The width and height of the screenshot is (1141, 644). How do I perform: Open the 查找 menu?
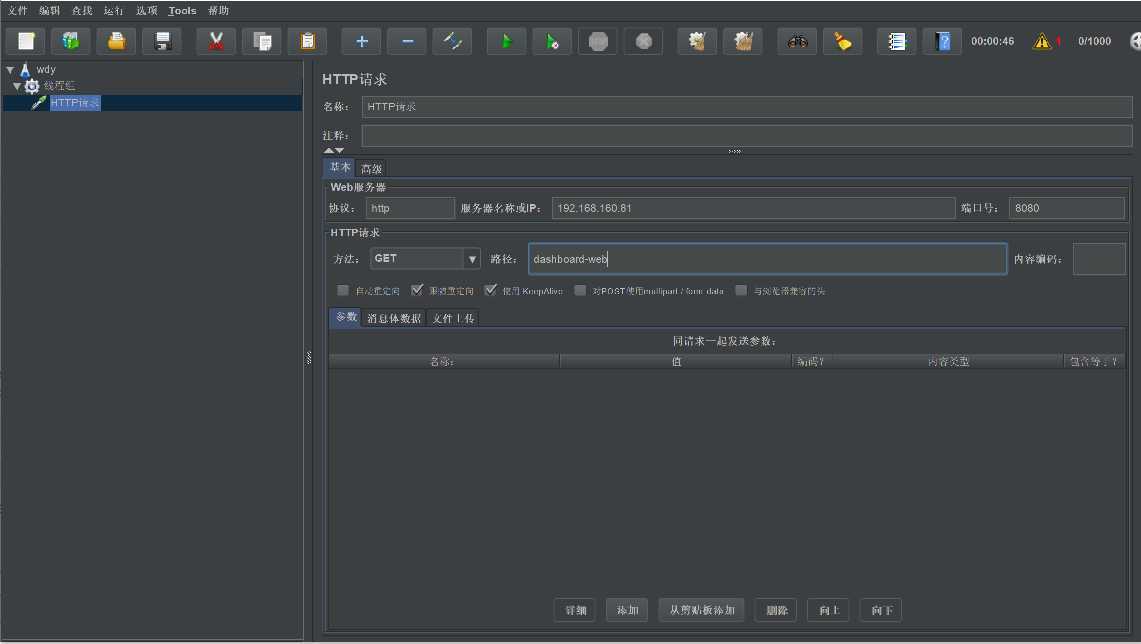tap(82, 11)
